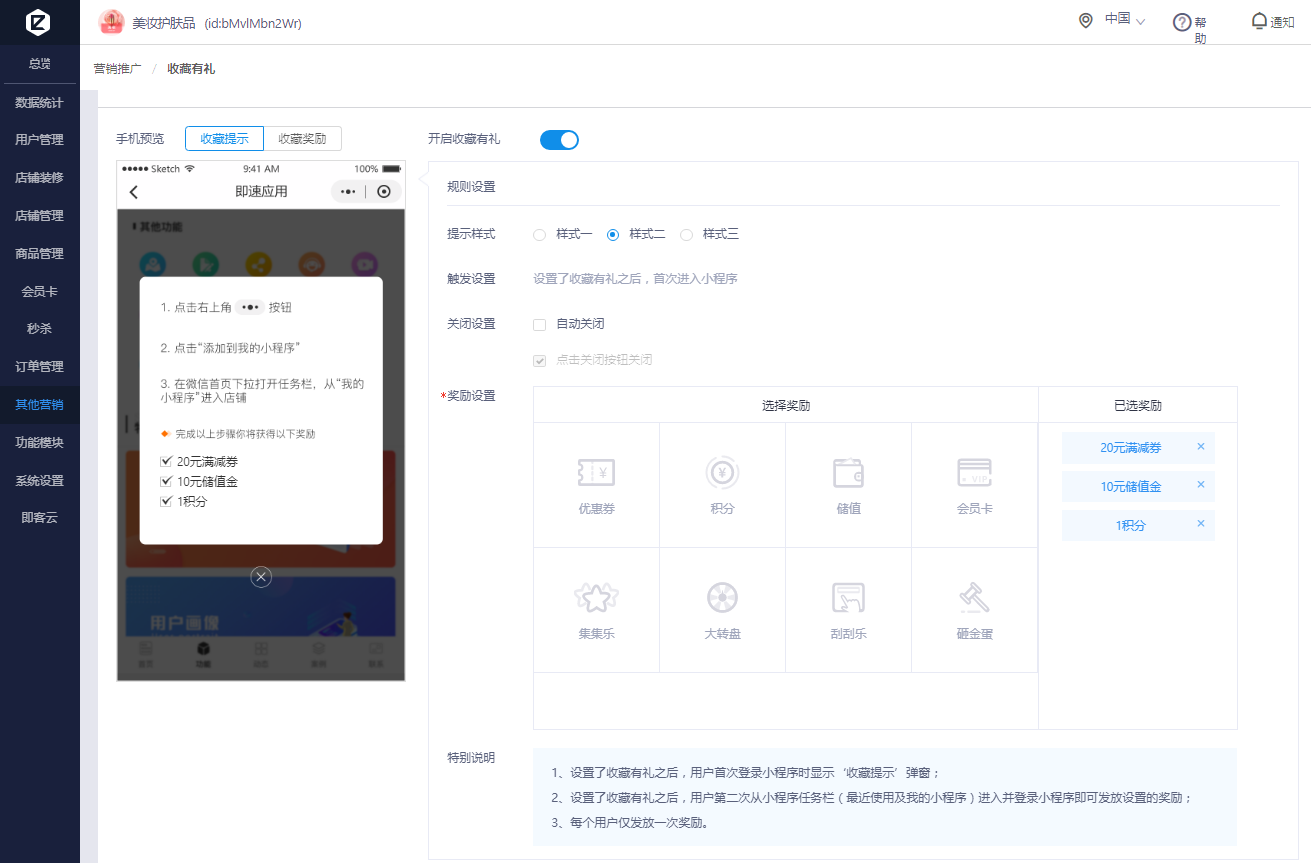Select the 刮刮乐 scratch card reward icon

pos(848,597)
